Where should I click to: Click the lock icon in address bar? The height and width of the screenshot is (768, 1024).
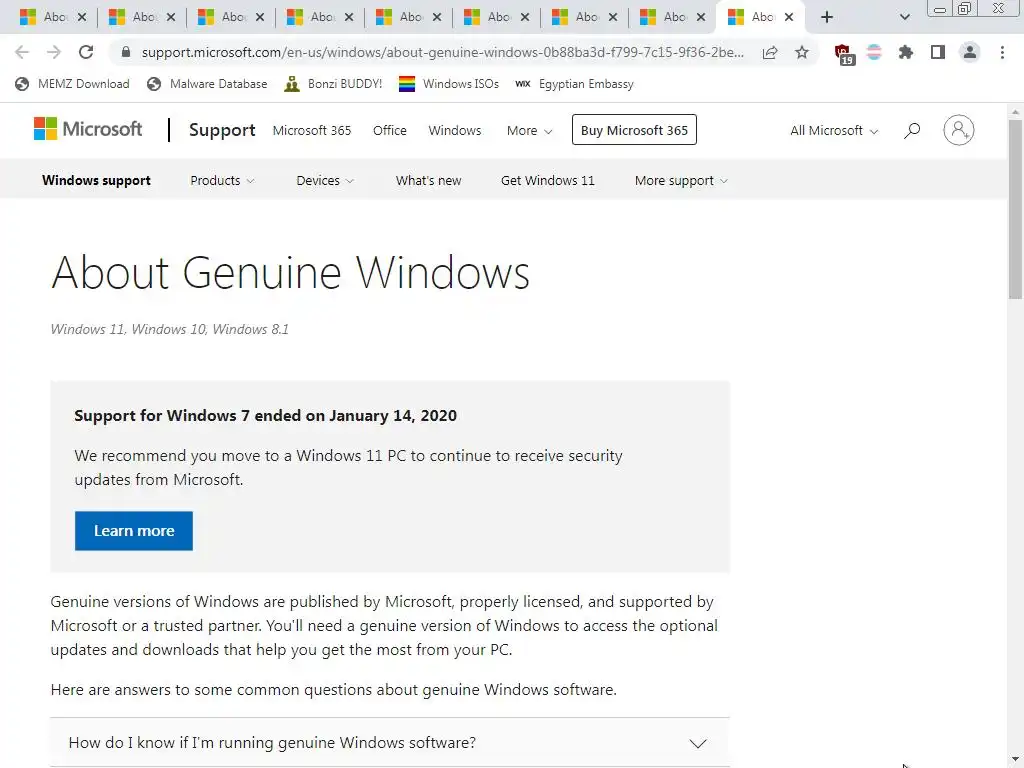(126, 52)
